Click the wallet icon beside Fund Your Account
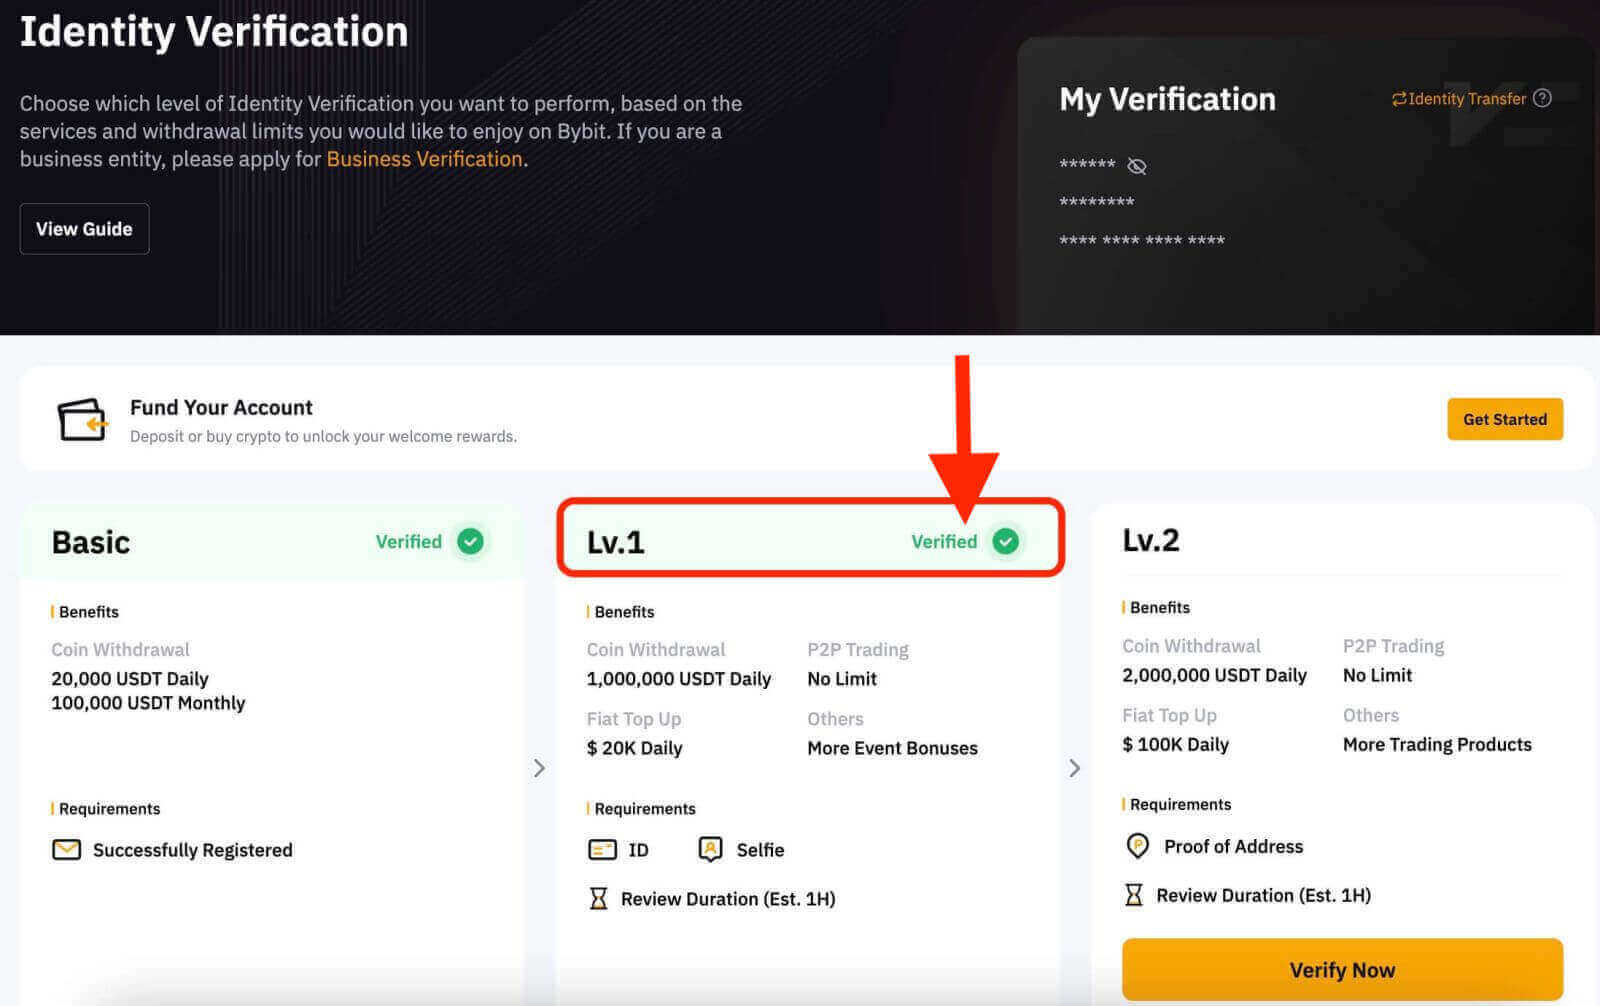 pos(82,420)
